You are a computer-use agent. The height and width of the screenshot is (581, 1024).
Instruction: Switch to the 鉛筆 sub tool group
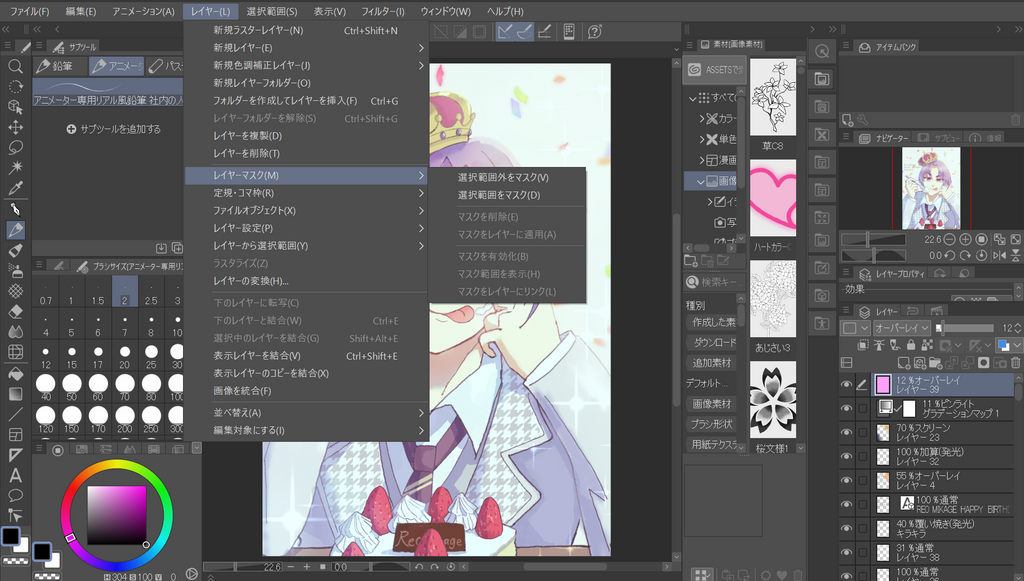(x=60, y=66)
